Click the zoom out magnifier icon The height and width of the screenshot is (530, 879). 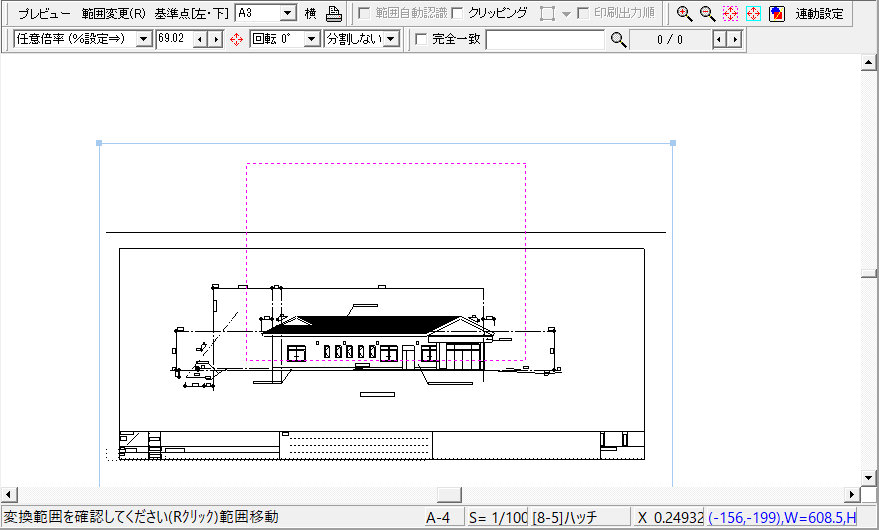coord(707,14)
